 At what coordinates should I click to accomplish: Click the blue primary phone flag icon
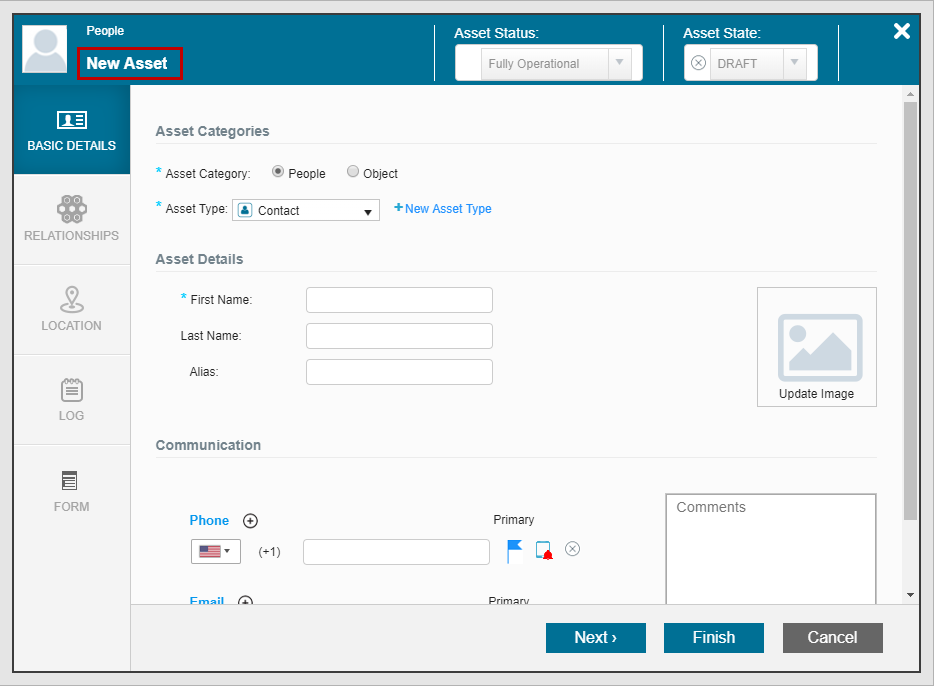coord(514,551)
